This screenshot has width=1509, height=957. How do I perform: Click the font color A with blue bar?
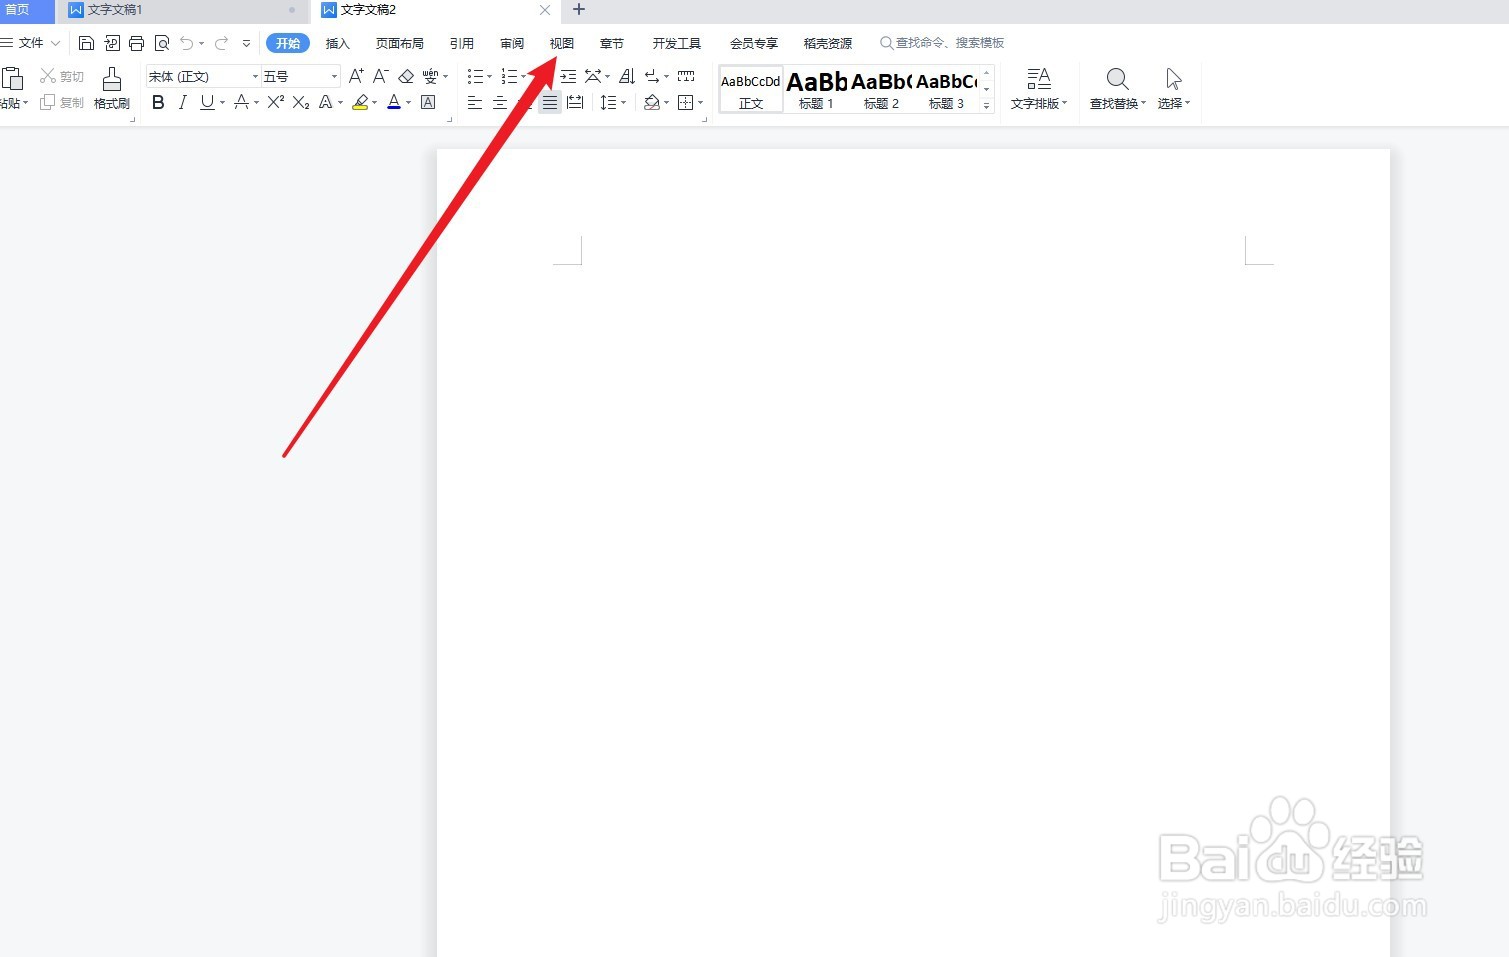[394, 102]
